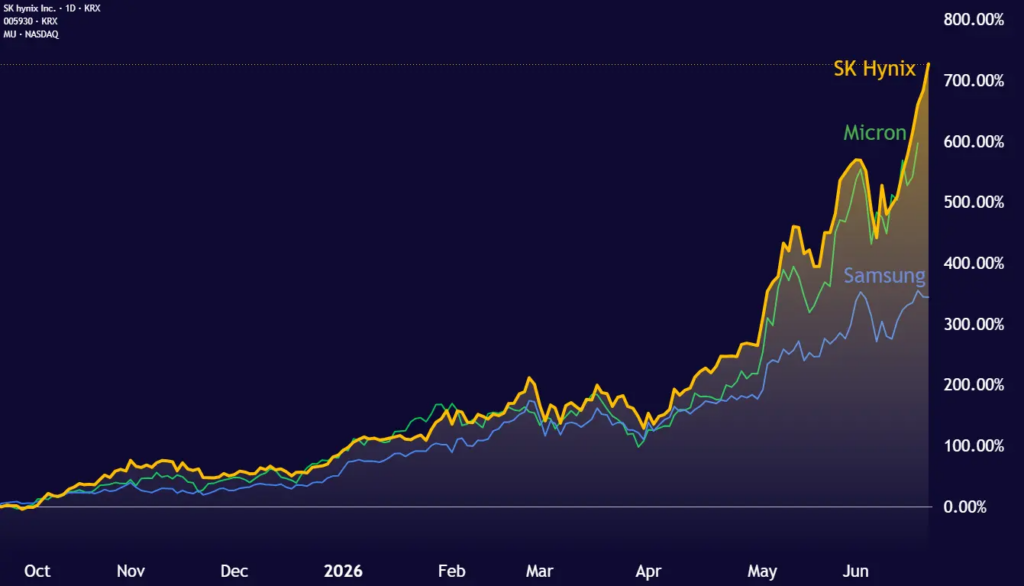Click the 800.00% price axis label
Screen dimensions: 1024x586
point(973,20)
